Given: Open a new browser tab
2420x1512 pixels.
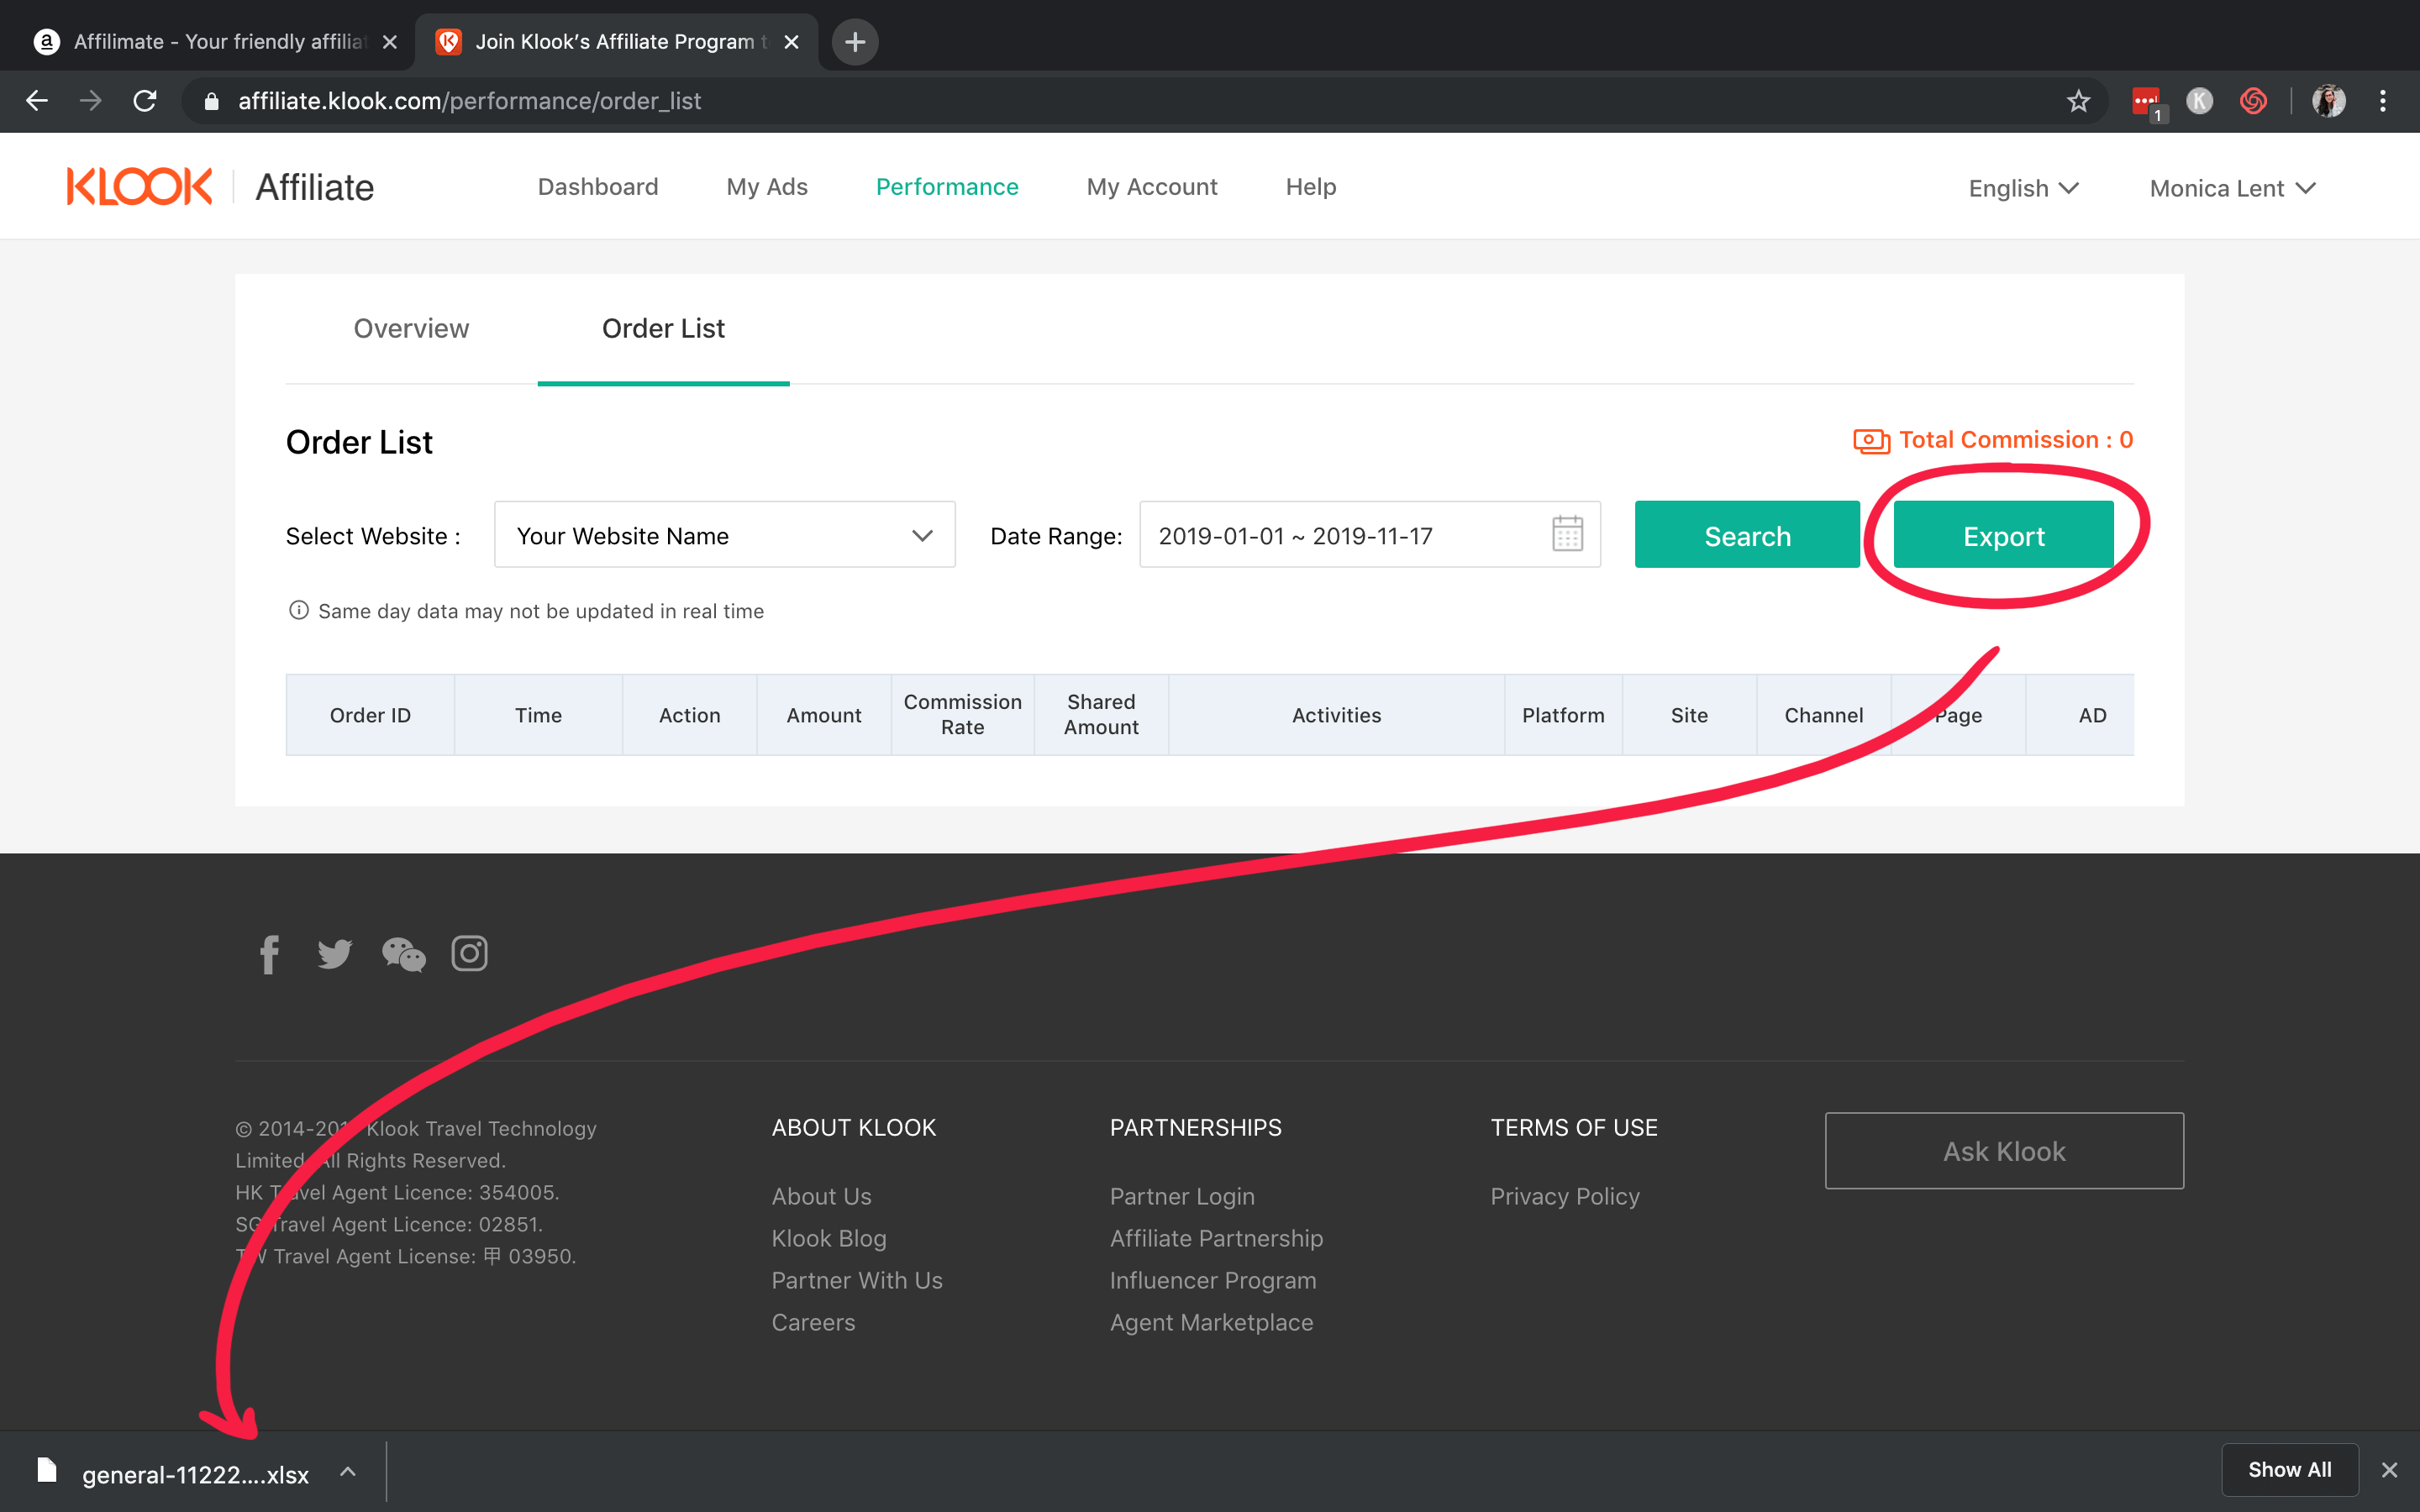Looking at the screenshot, I should click(855, 42).
